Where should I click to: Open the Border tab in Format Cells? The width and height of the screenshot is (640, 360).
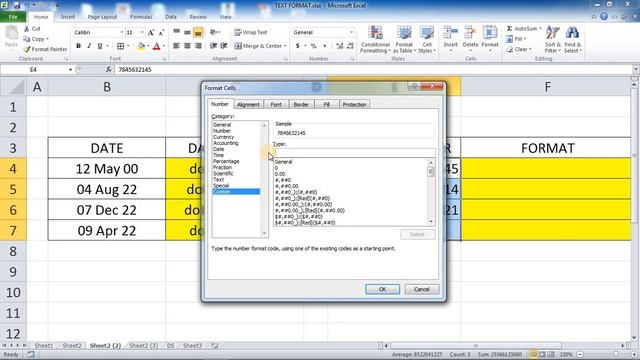coord(301,104)
